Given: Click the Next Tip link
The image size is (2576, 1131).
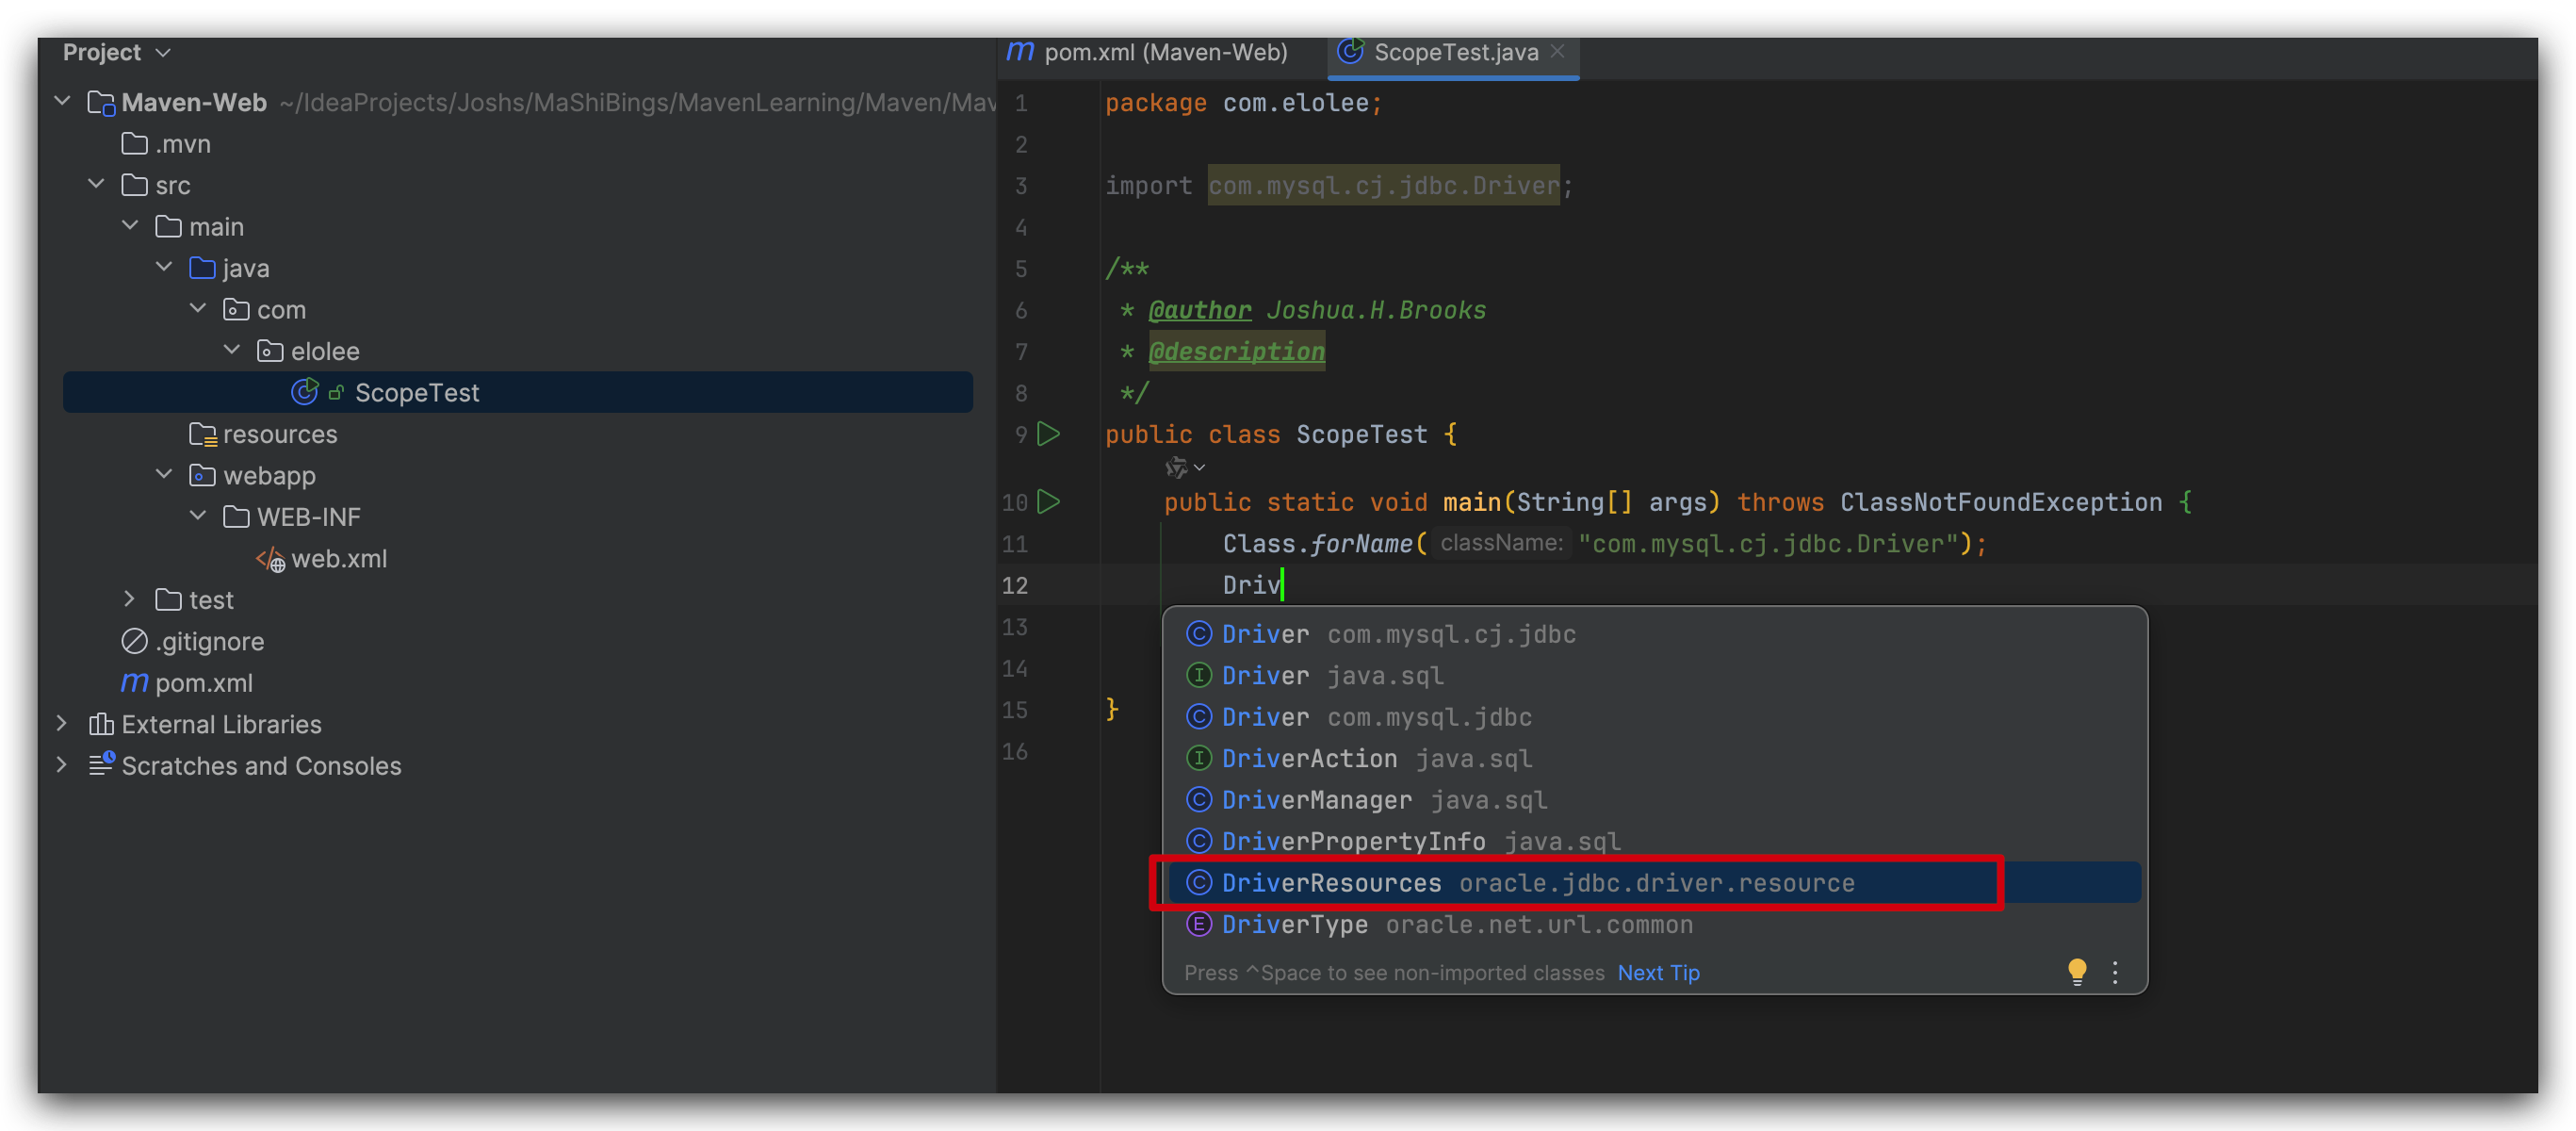Looking at the screenshot, I should (x=1658, y=972).
